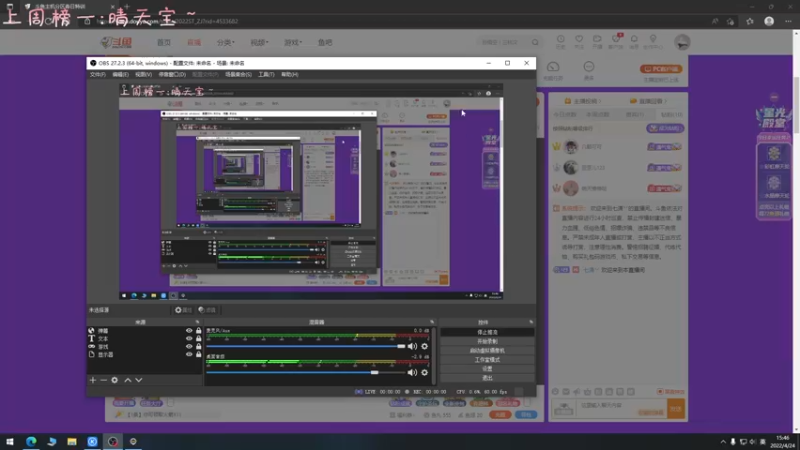Open 桌面音频 audio settings gear
800x450 pixels.
pos(424,372)
